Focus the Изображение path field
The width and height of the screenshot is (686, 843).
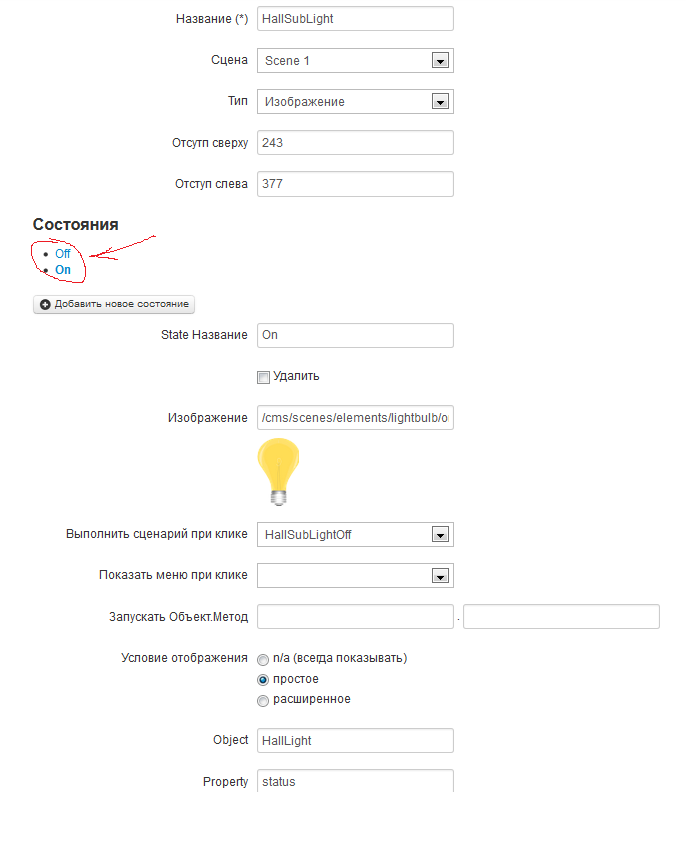click(355, 417)
